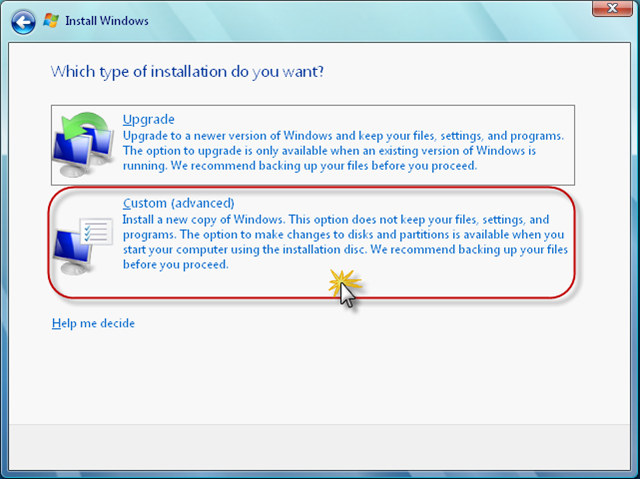Choose the Custom (advanced) heading link
Viewport: 640px width, 479px height.
[179, 203]
